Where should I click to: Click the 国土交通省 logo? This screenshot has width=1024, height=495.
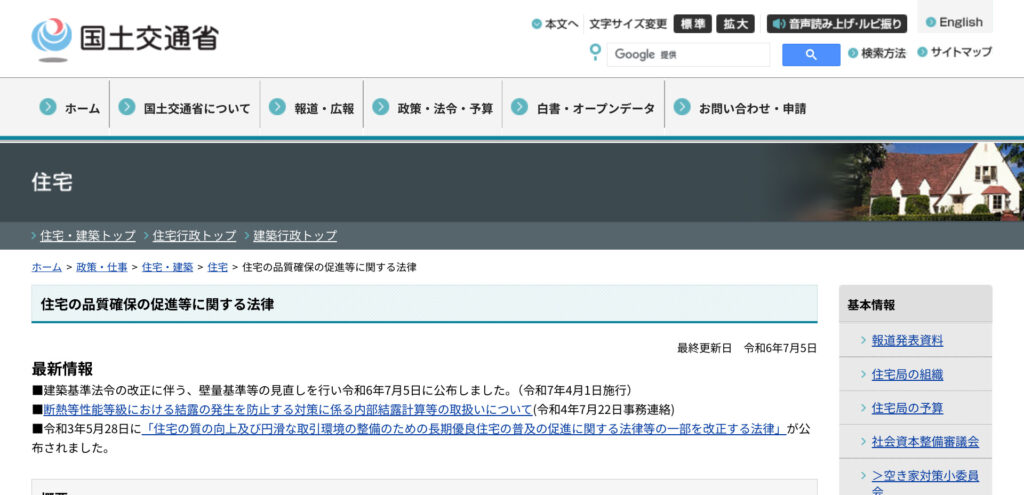coord(125,39)
